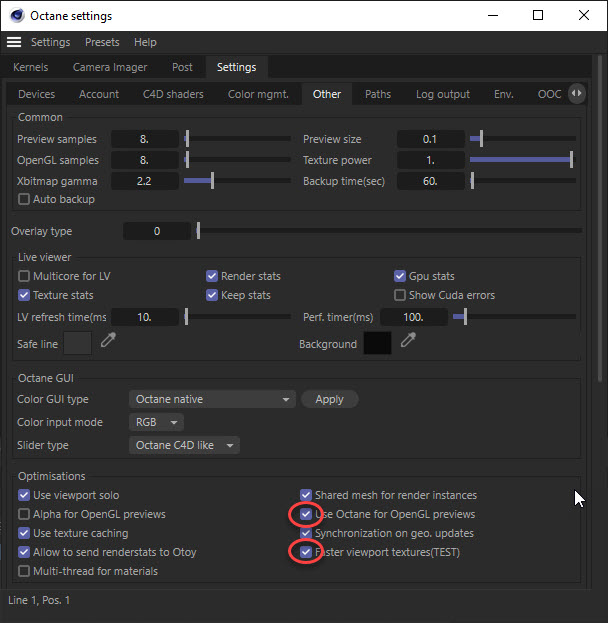The width and height of the screenshot is (608, 623).
Task: Open the Color GUI type dropdown
Action: pos(212,399)
